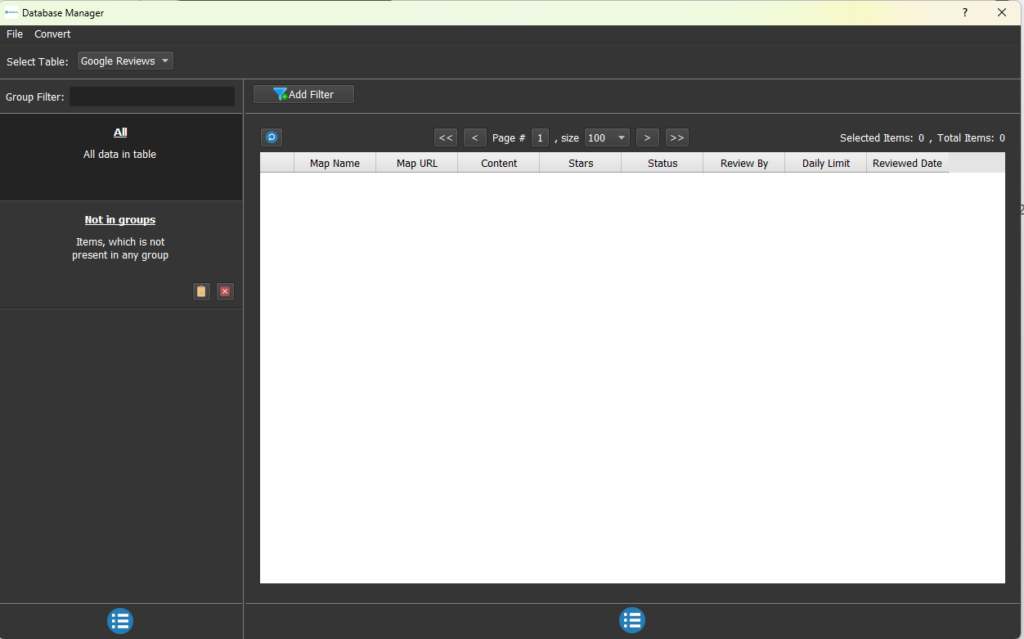Click the question mark help button
The height and width of the screenshot is (639, 1024).
click(965, 13)
